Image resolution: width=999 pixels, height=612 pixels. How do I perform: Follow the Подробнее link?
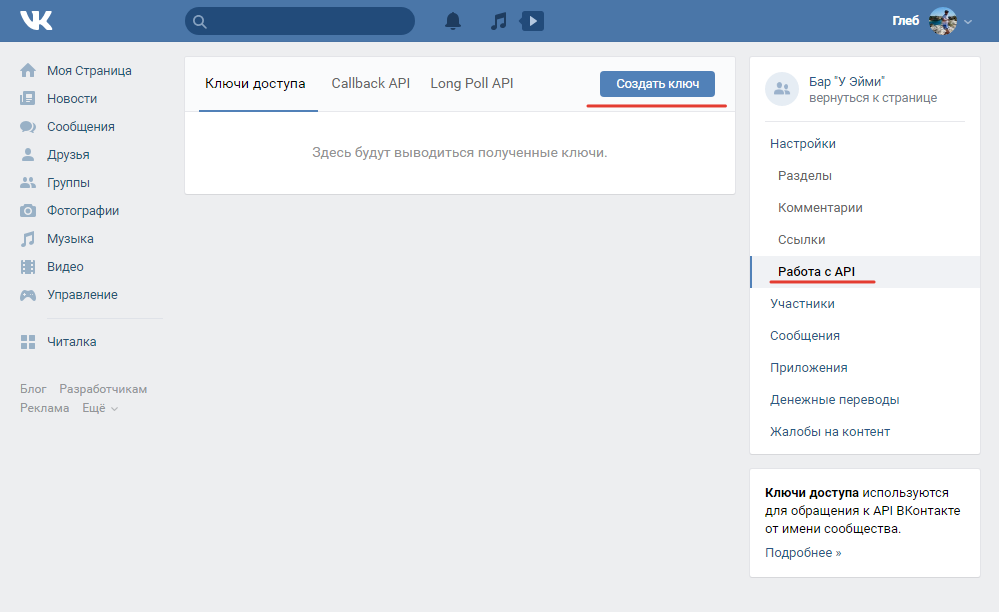pyautogui.click(x=803, y=552)
